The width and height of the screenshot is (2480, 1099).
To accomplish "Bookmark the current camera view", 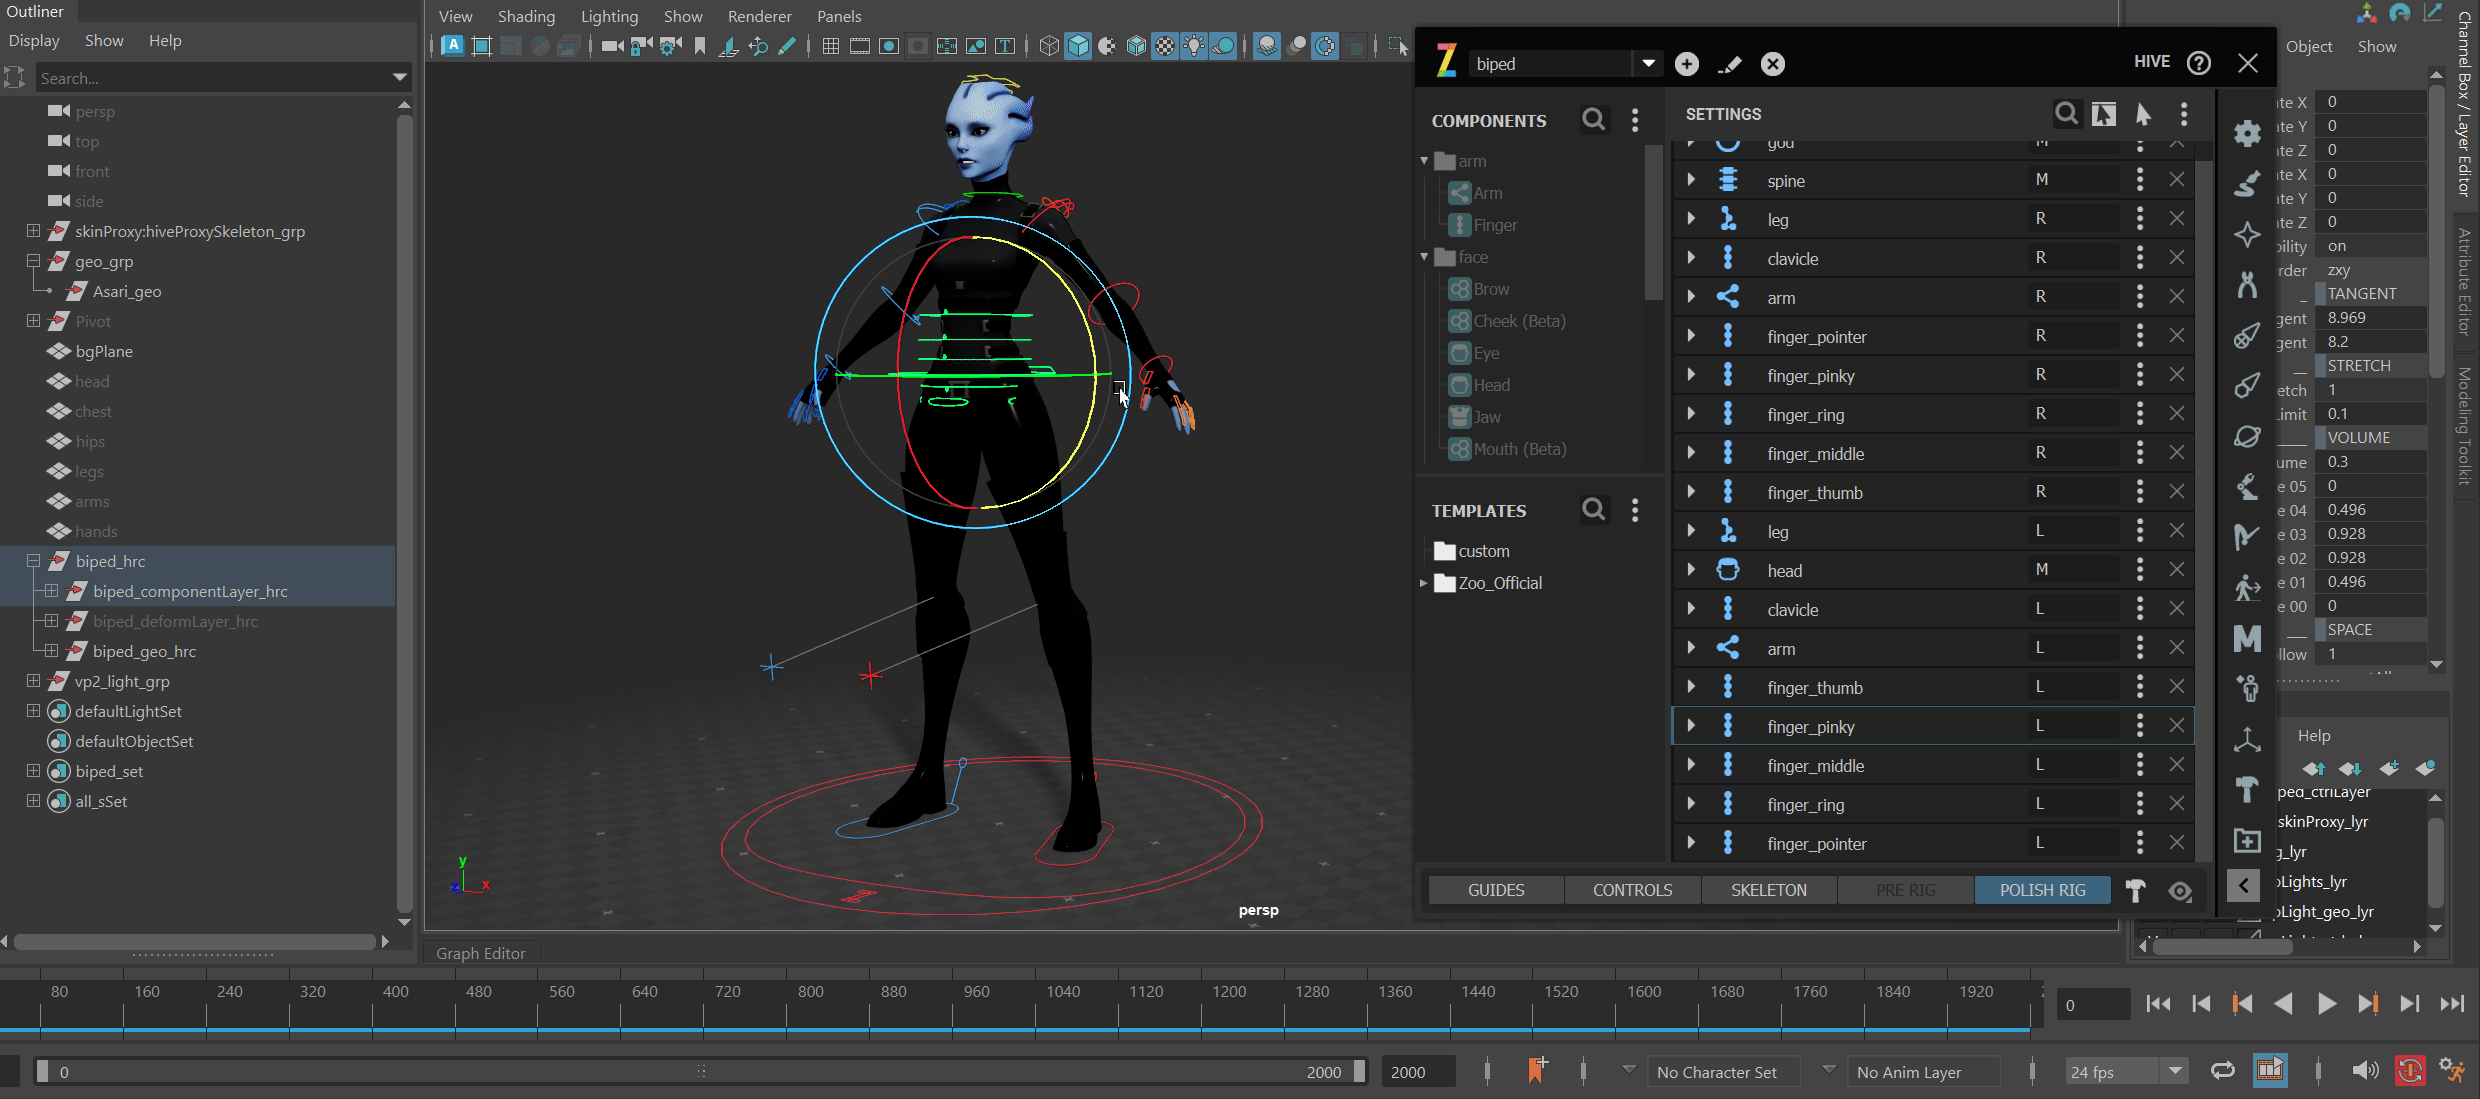I will click(699, 46).
